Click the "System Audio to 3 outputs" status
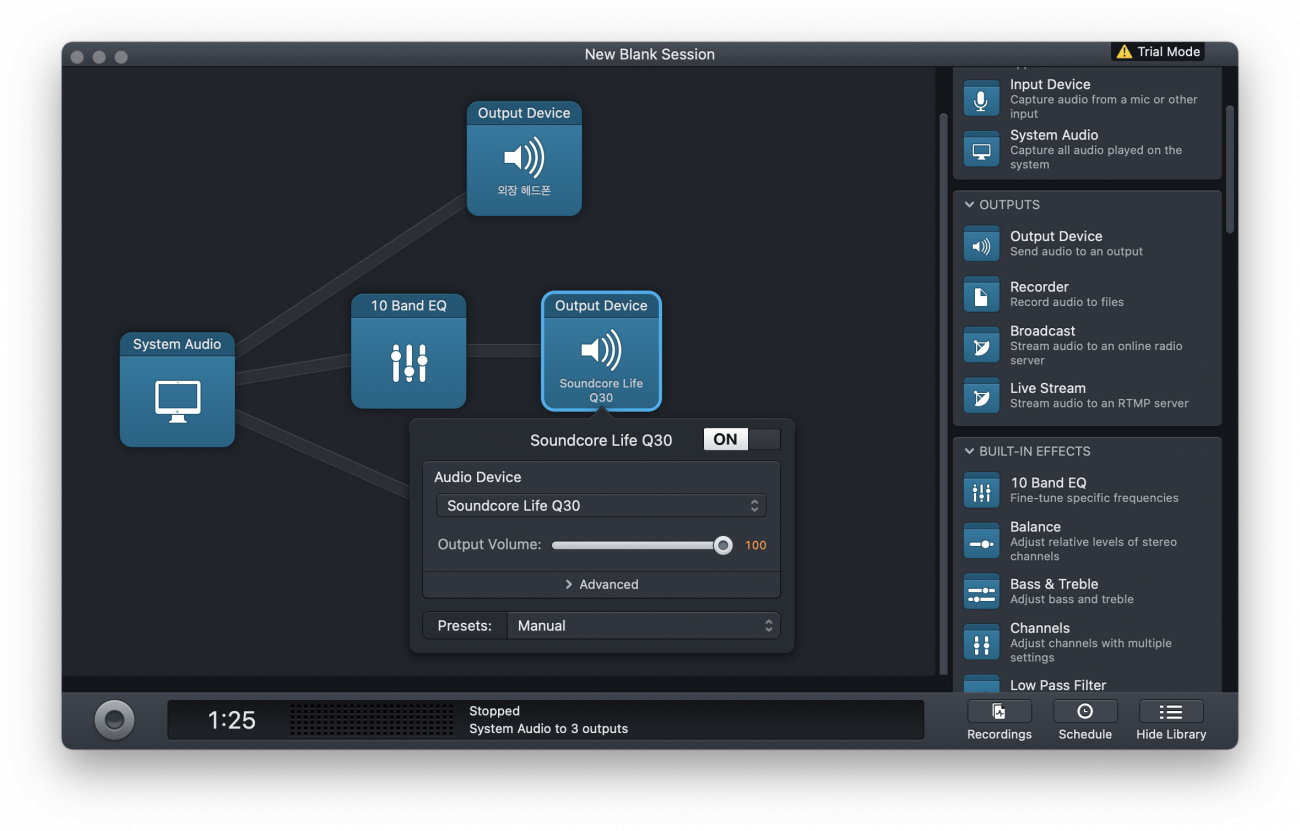This screenshot has height=831, width=1300. click(549, 729)
